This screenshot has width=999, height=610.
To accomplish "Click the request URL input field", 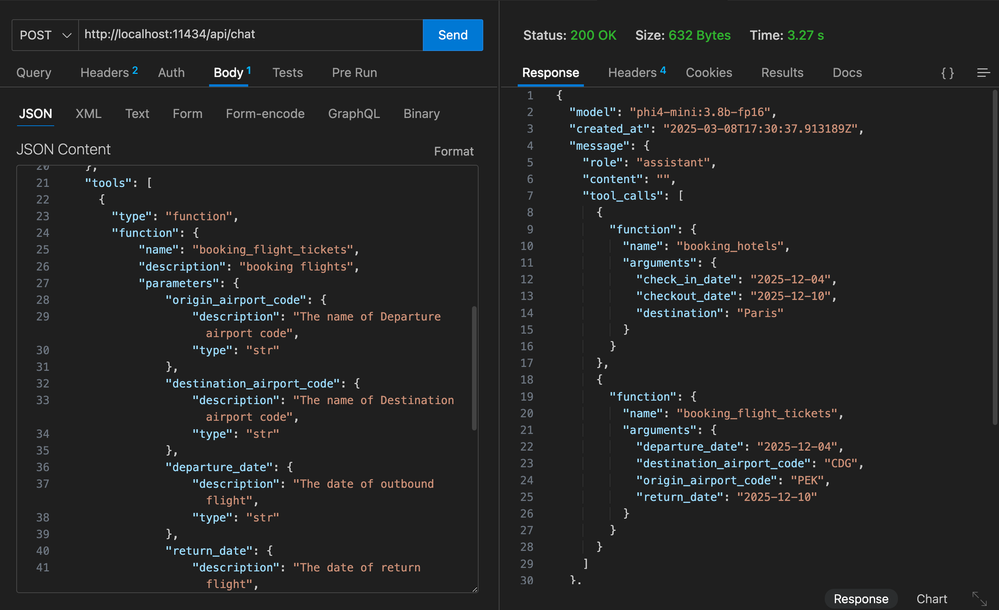I will 250,35.
